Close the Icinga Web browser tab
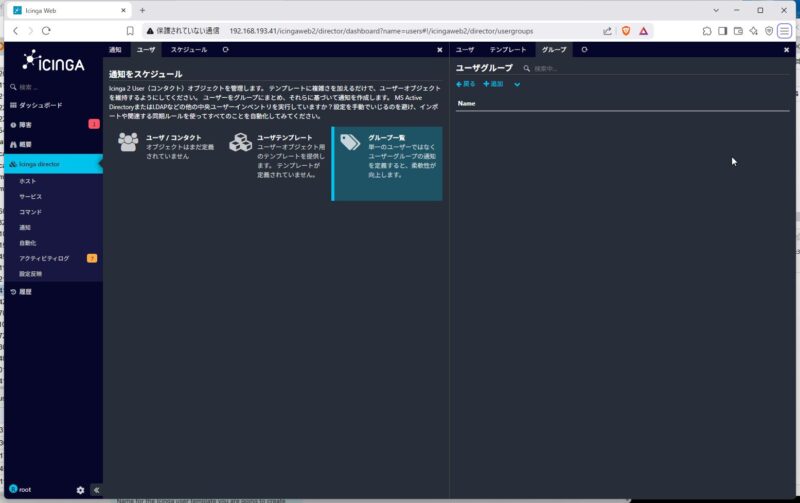The height and width of the screenshot is (503, 800). 123,10
